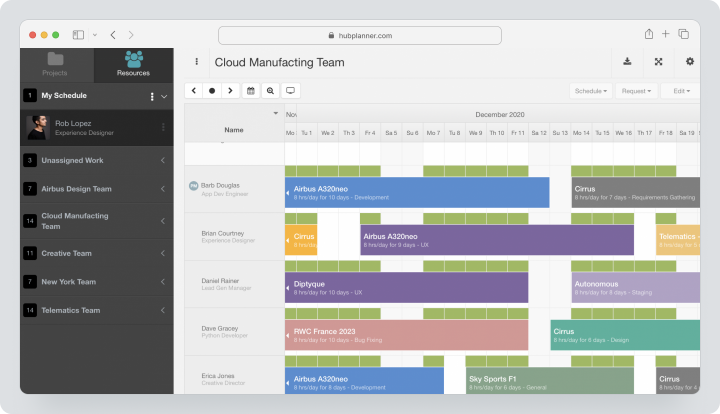Open Dave Gracey's RWC France 2023 booking
The height and width of the screenshot is (414, 720).
(x=406, y=335)
